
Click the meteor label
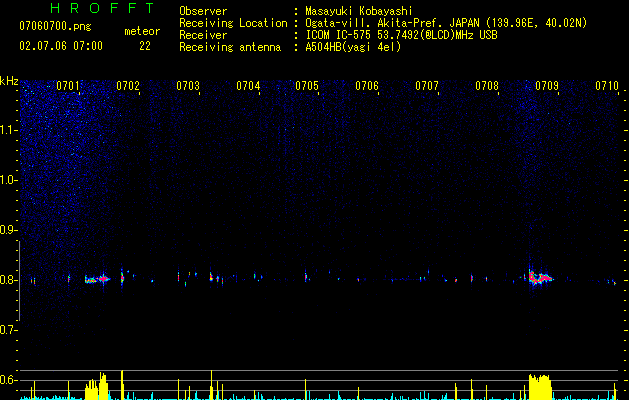coord(142,31)
